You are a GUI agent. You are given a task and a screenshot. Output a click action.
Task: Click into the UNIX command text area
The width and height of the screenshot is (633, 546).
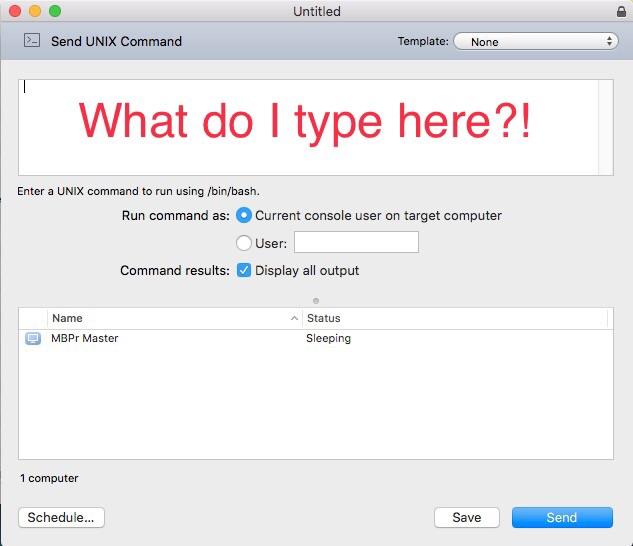click(x=308, y=128)
